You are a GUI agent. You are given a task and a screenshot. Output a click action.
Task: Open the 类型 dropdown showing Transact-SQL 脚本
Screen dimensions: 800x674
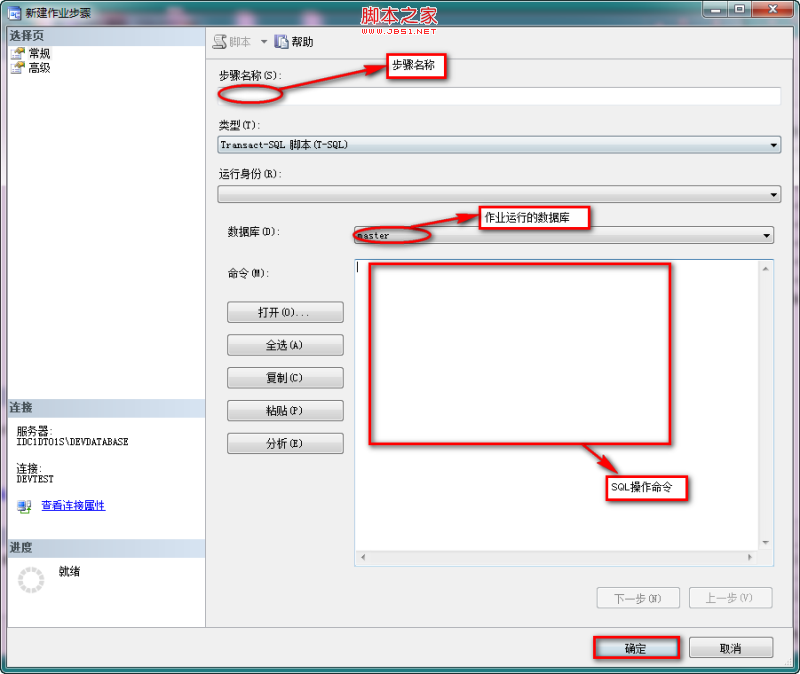coord(773,144)
